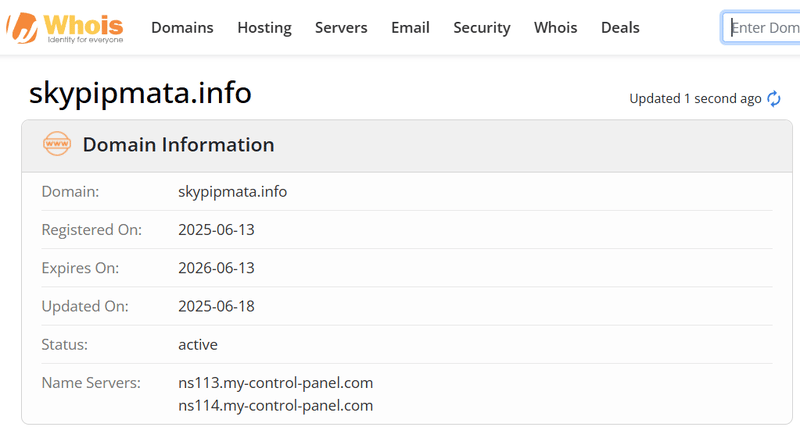Viewport: 800px width, 427px height.
Task: Select the updated date 2025-06-18
Action: pos(216,306)
